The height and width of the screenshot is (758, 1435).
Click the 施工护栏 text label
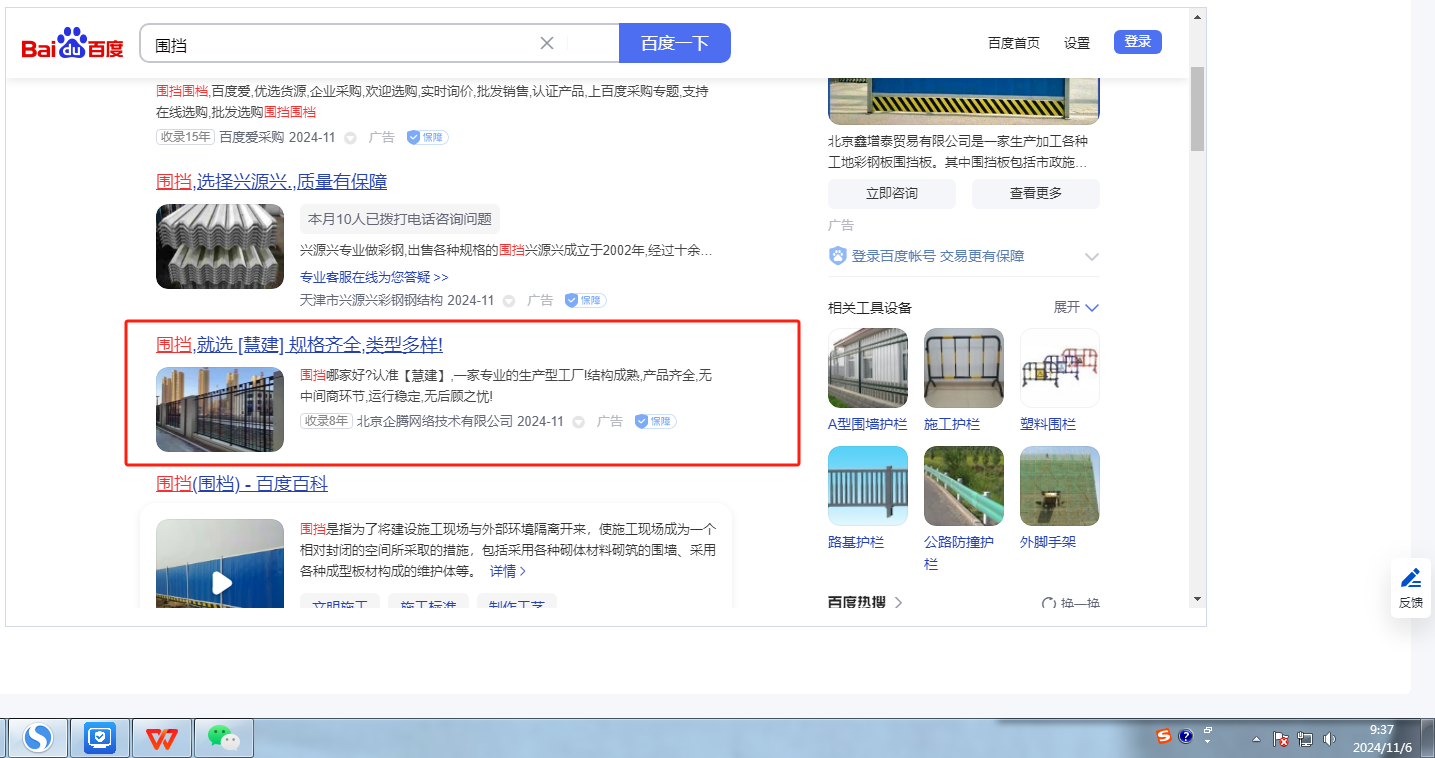[x=950, y=424]
